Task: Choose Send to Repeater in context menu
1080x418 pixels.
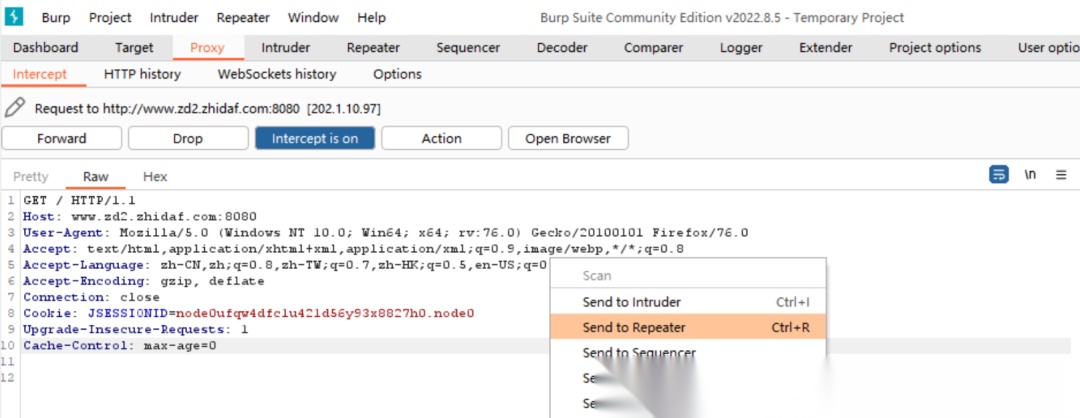Action: (x=688, y=327)
